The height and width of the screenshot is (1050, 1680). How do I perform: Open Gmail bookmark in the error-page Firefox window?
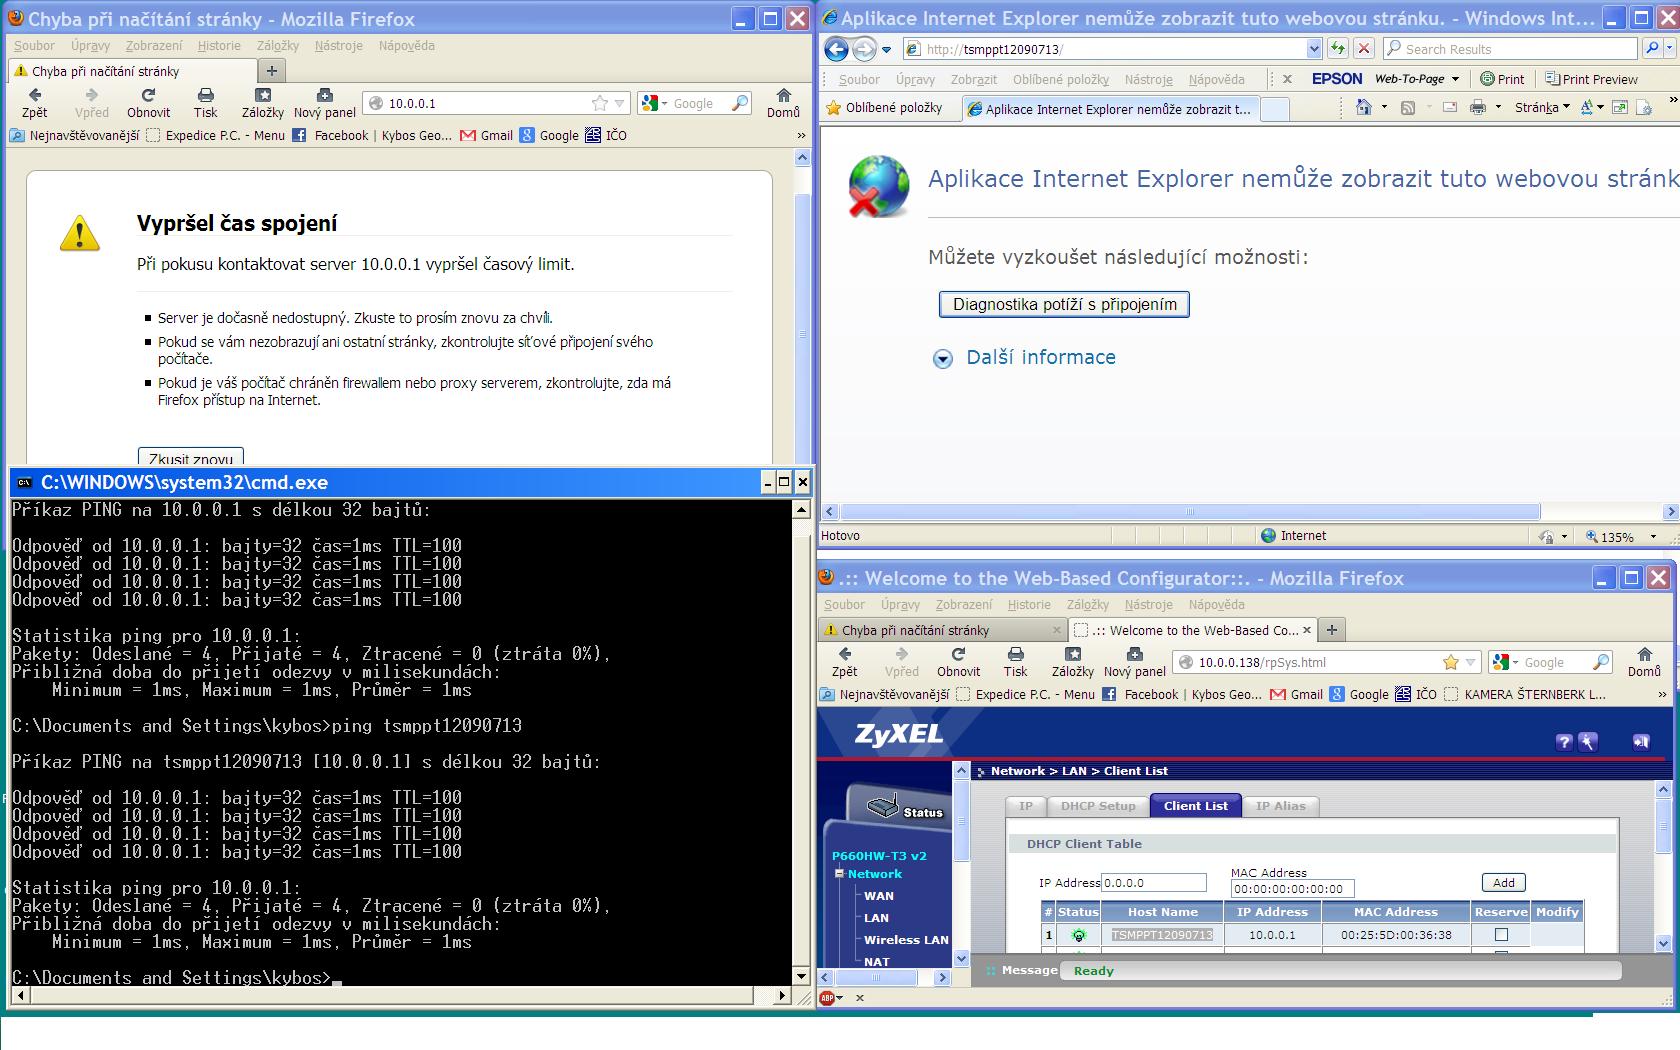(x=486, y=135)
